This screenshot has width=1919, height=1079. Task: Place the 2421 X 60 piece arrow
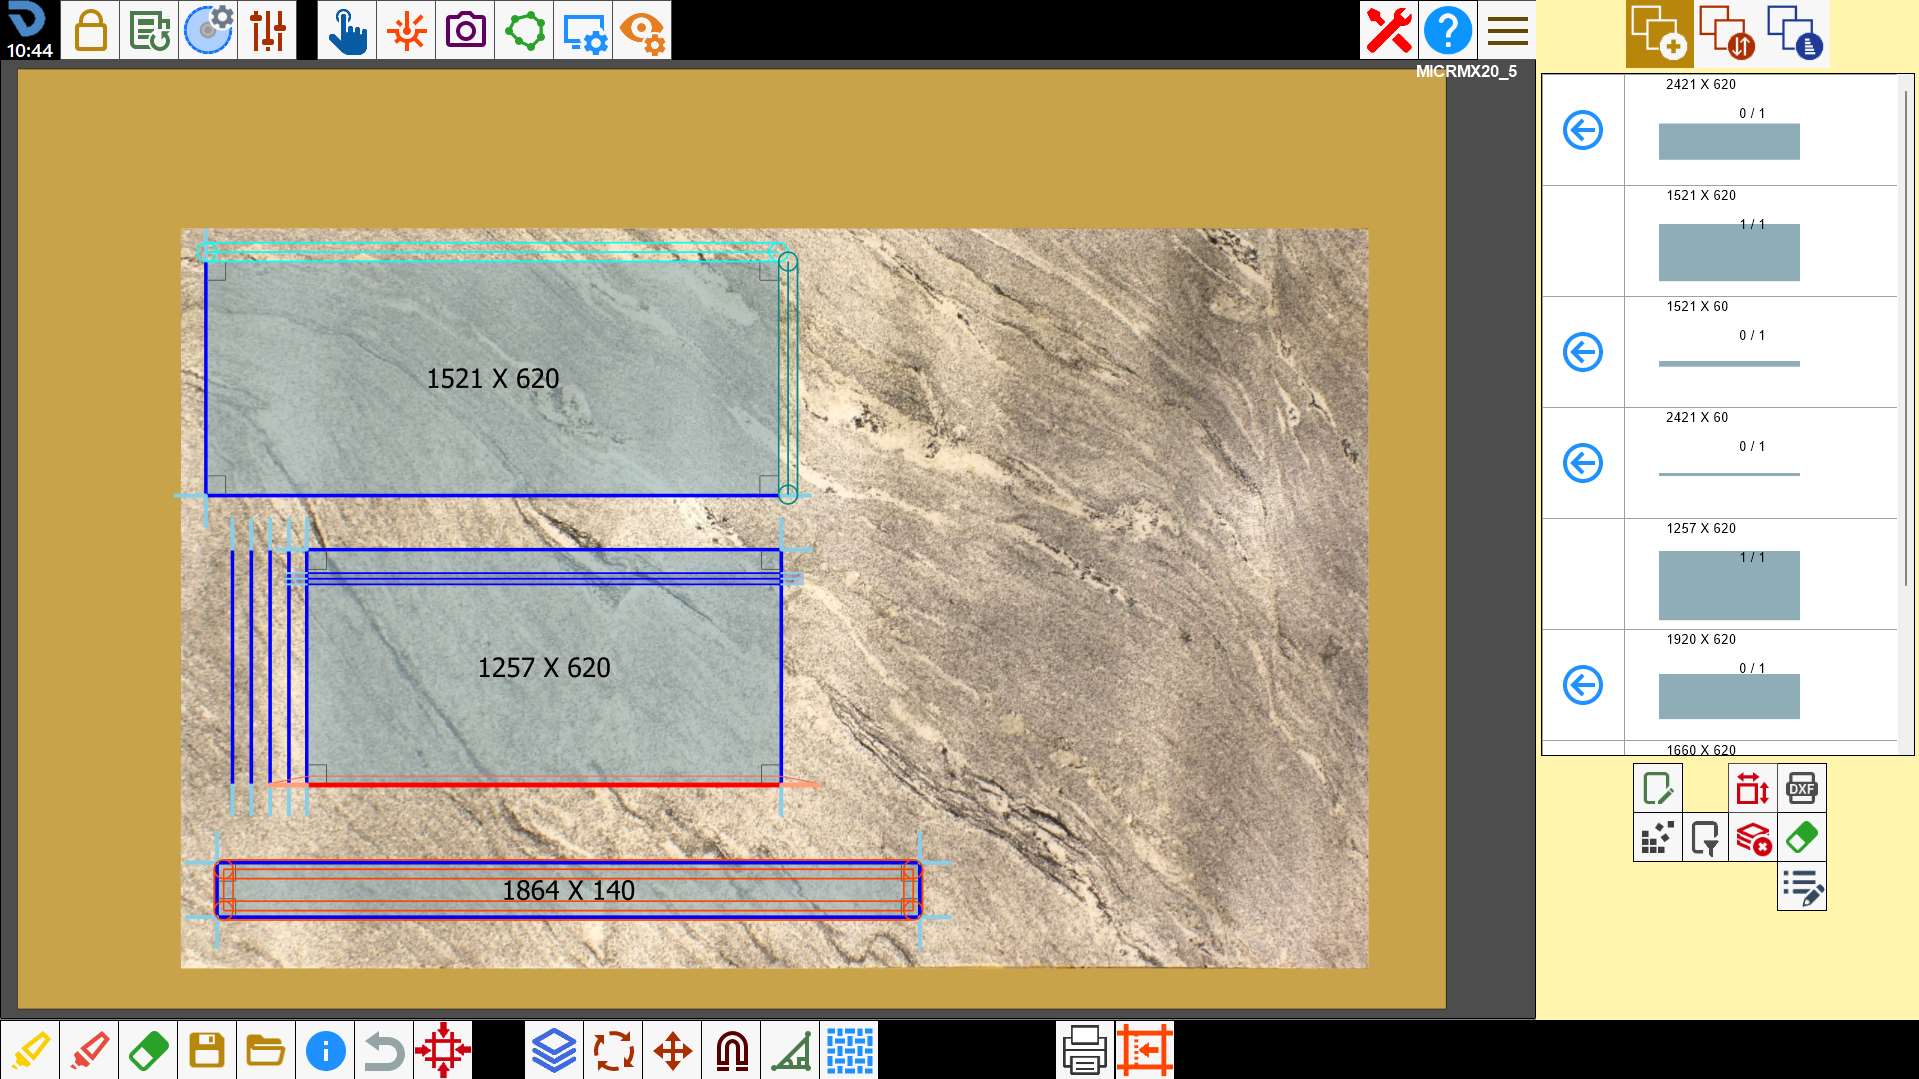[1583, 463]
